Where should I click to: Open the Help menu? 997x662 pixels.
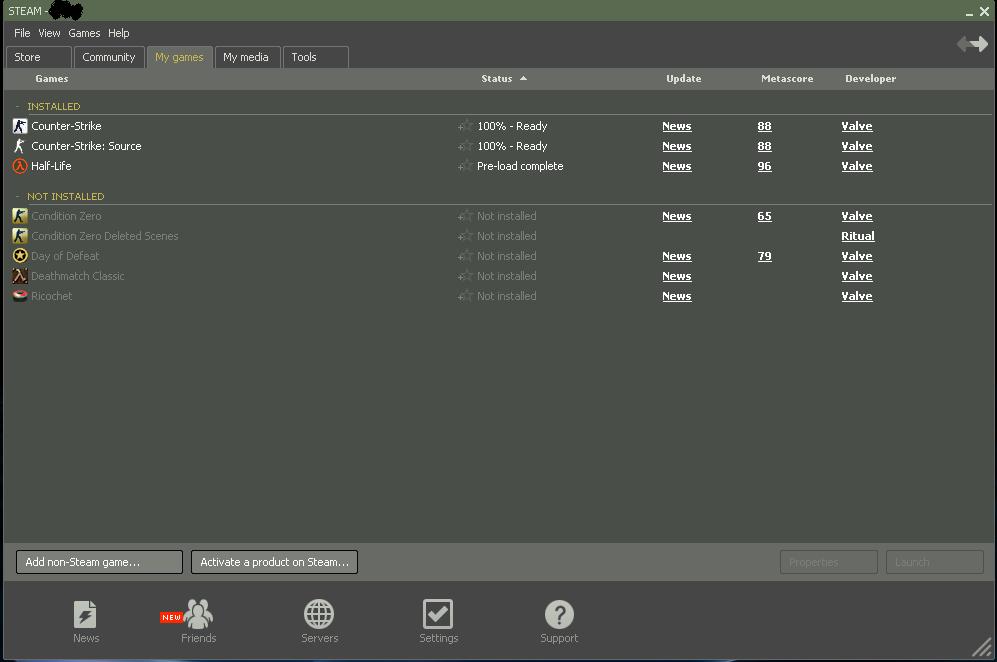pos(118,33)
